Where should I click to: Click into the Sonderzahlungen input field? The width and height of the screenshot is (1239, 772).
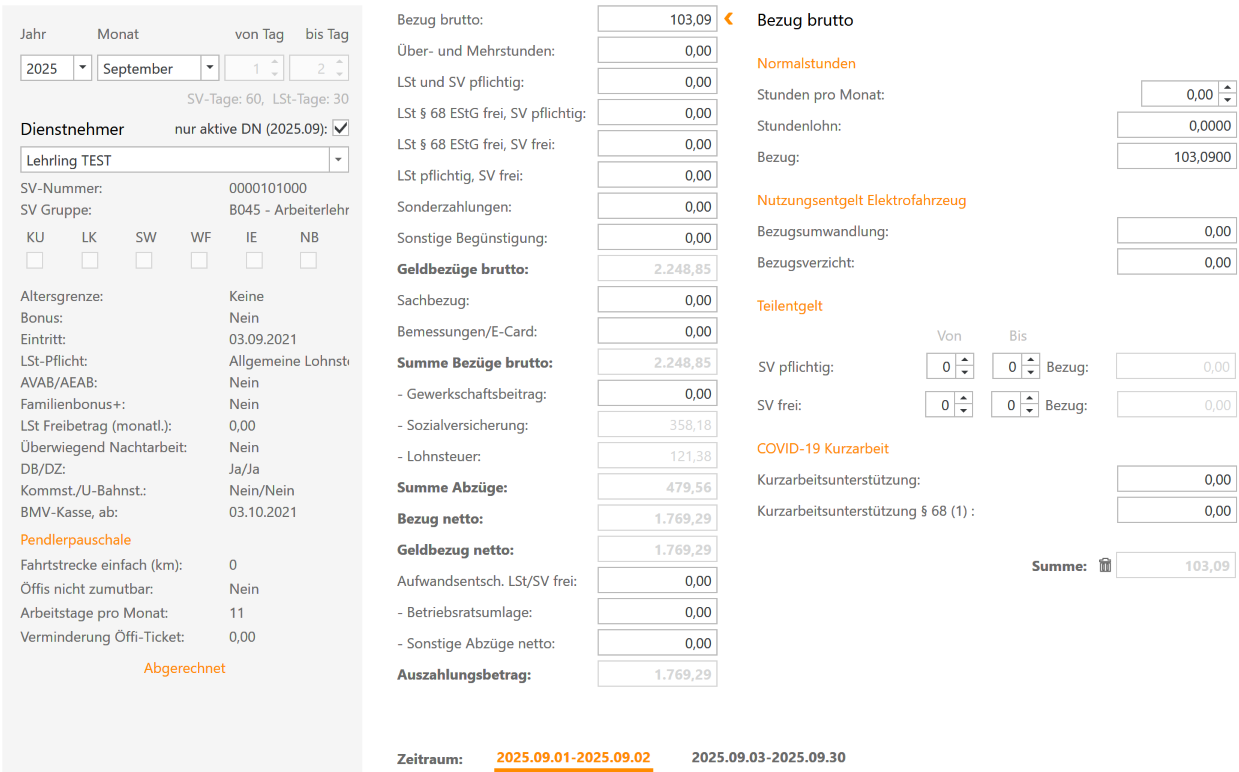[656, 205]
